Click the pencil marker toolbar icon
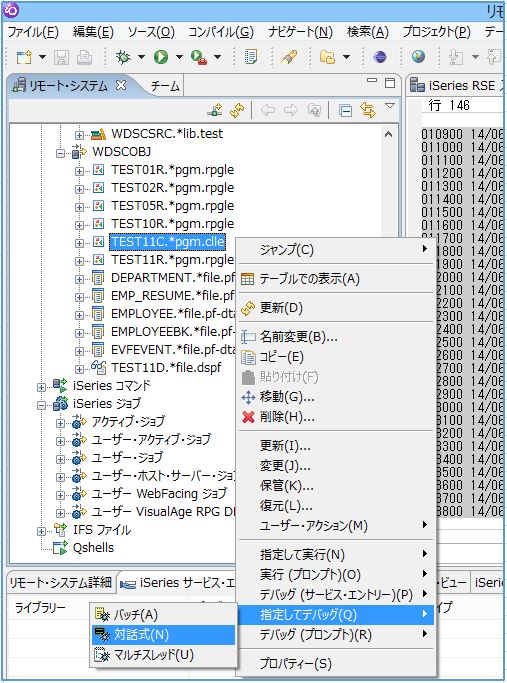Screen dimensions: 507x683 click(x=288, y=57)
